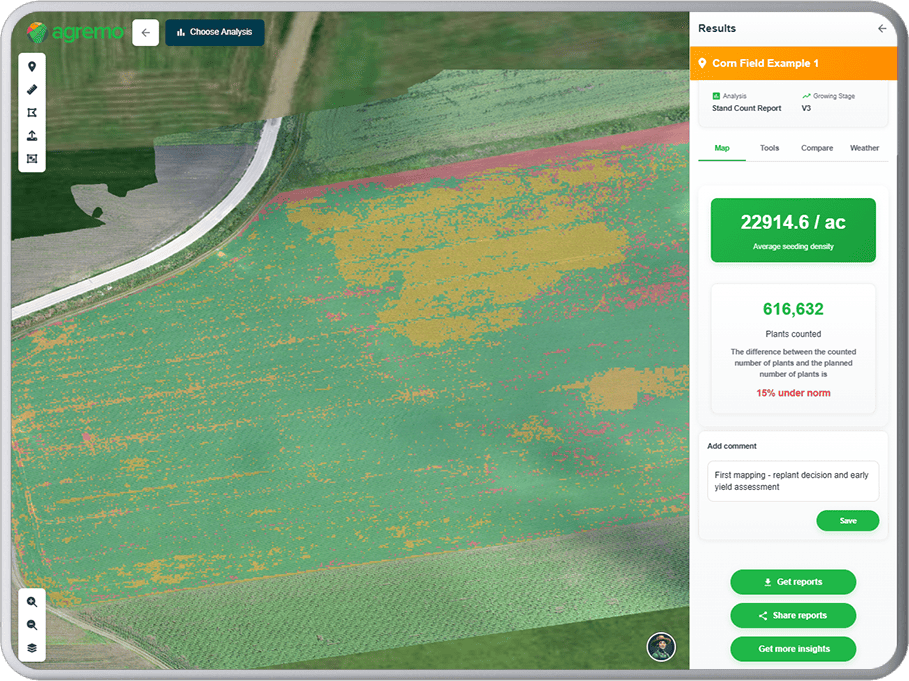This screenshot has height=681, width=909.
Task: Click Get more insights button
Action: point(793,649)
